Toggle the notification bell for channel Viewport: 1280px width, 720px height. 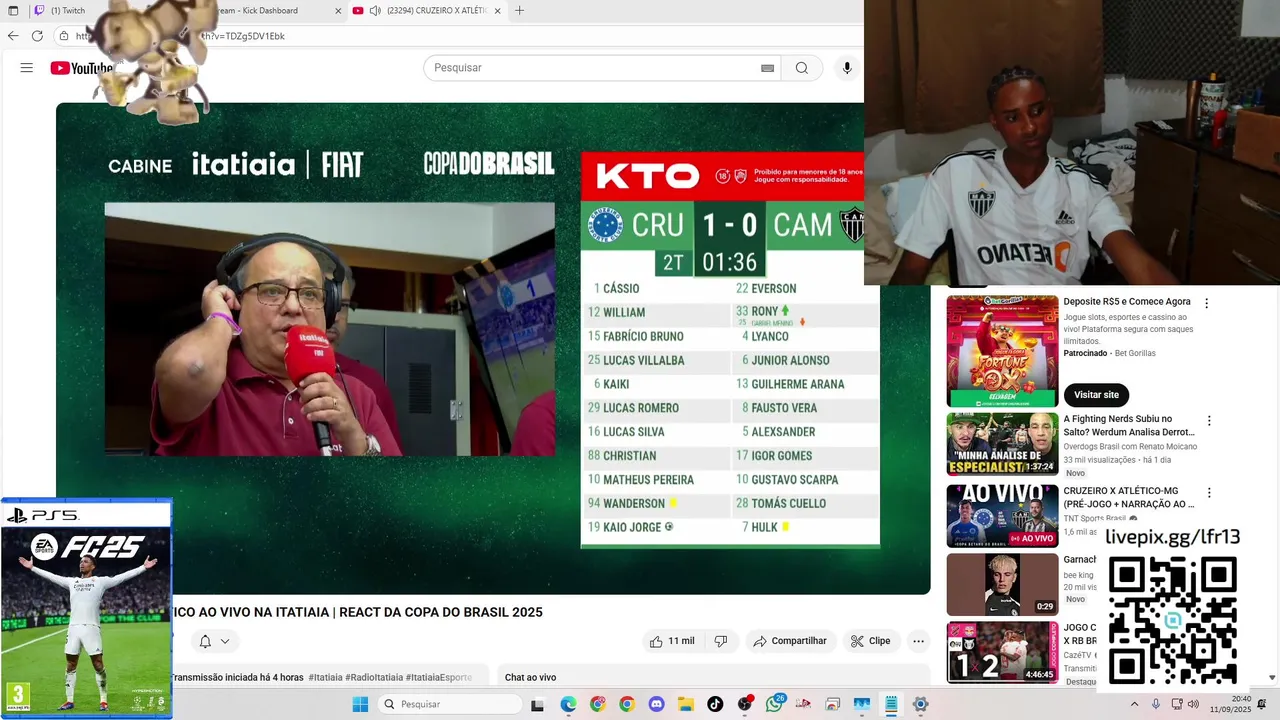coord(205,641)
